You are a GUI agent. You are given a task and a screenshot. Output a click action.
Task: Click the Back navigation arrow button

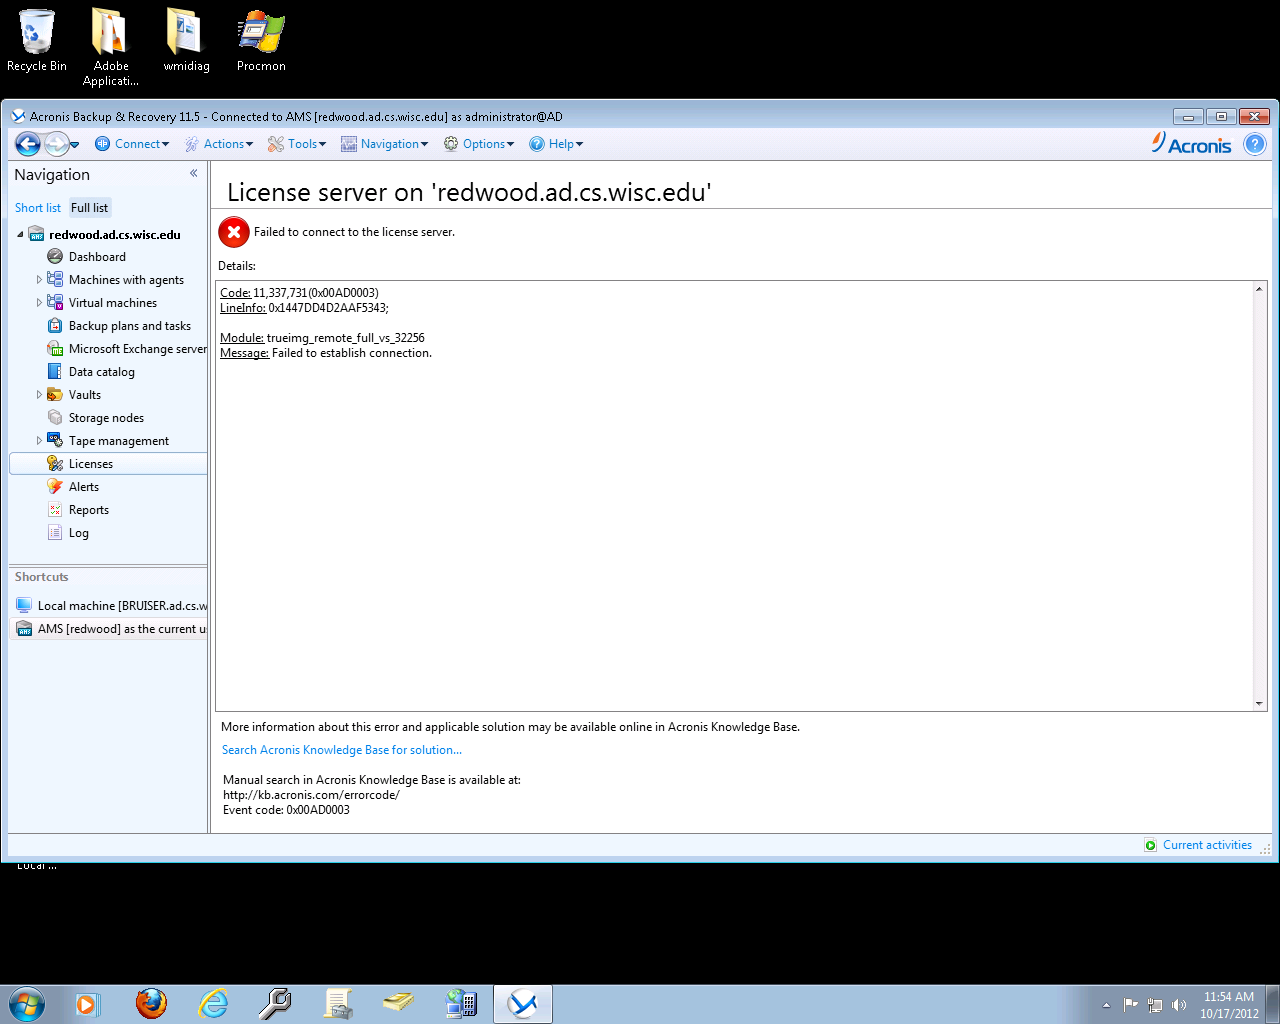tap(28, 144)
